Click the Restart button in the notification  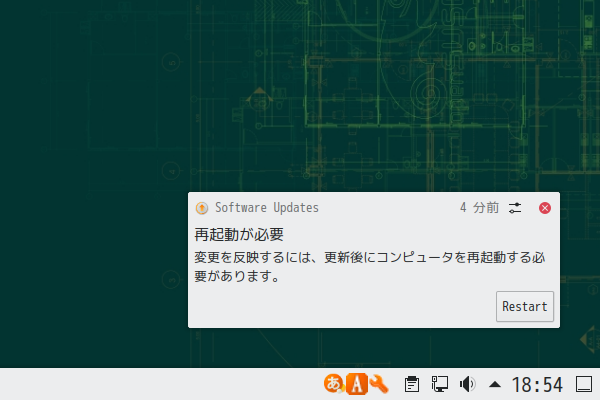pyautogui.click(x=525, y=306)
